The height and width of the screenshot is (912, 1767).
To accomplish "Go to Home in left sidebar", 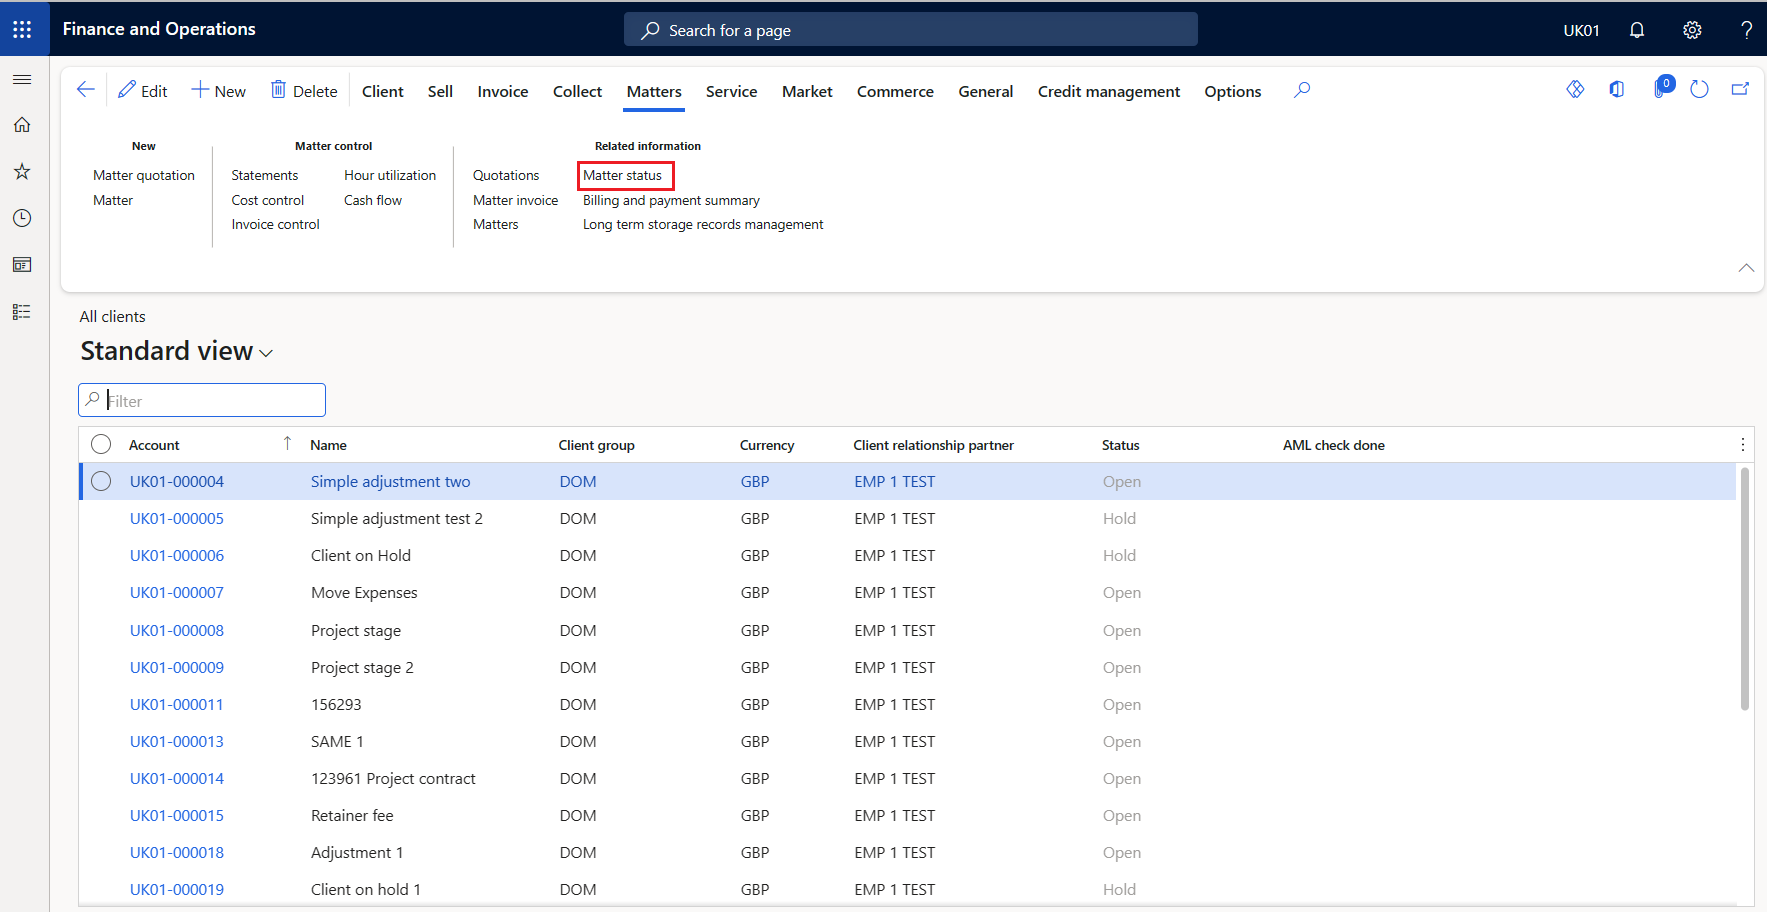I will tap(22, 125).
